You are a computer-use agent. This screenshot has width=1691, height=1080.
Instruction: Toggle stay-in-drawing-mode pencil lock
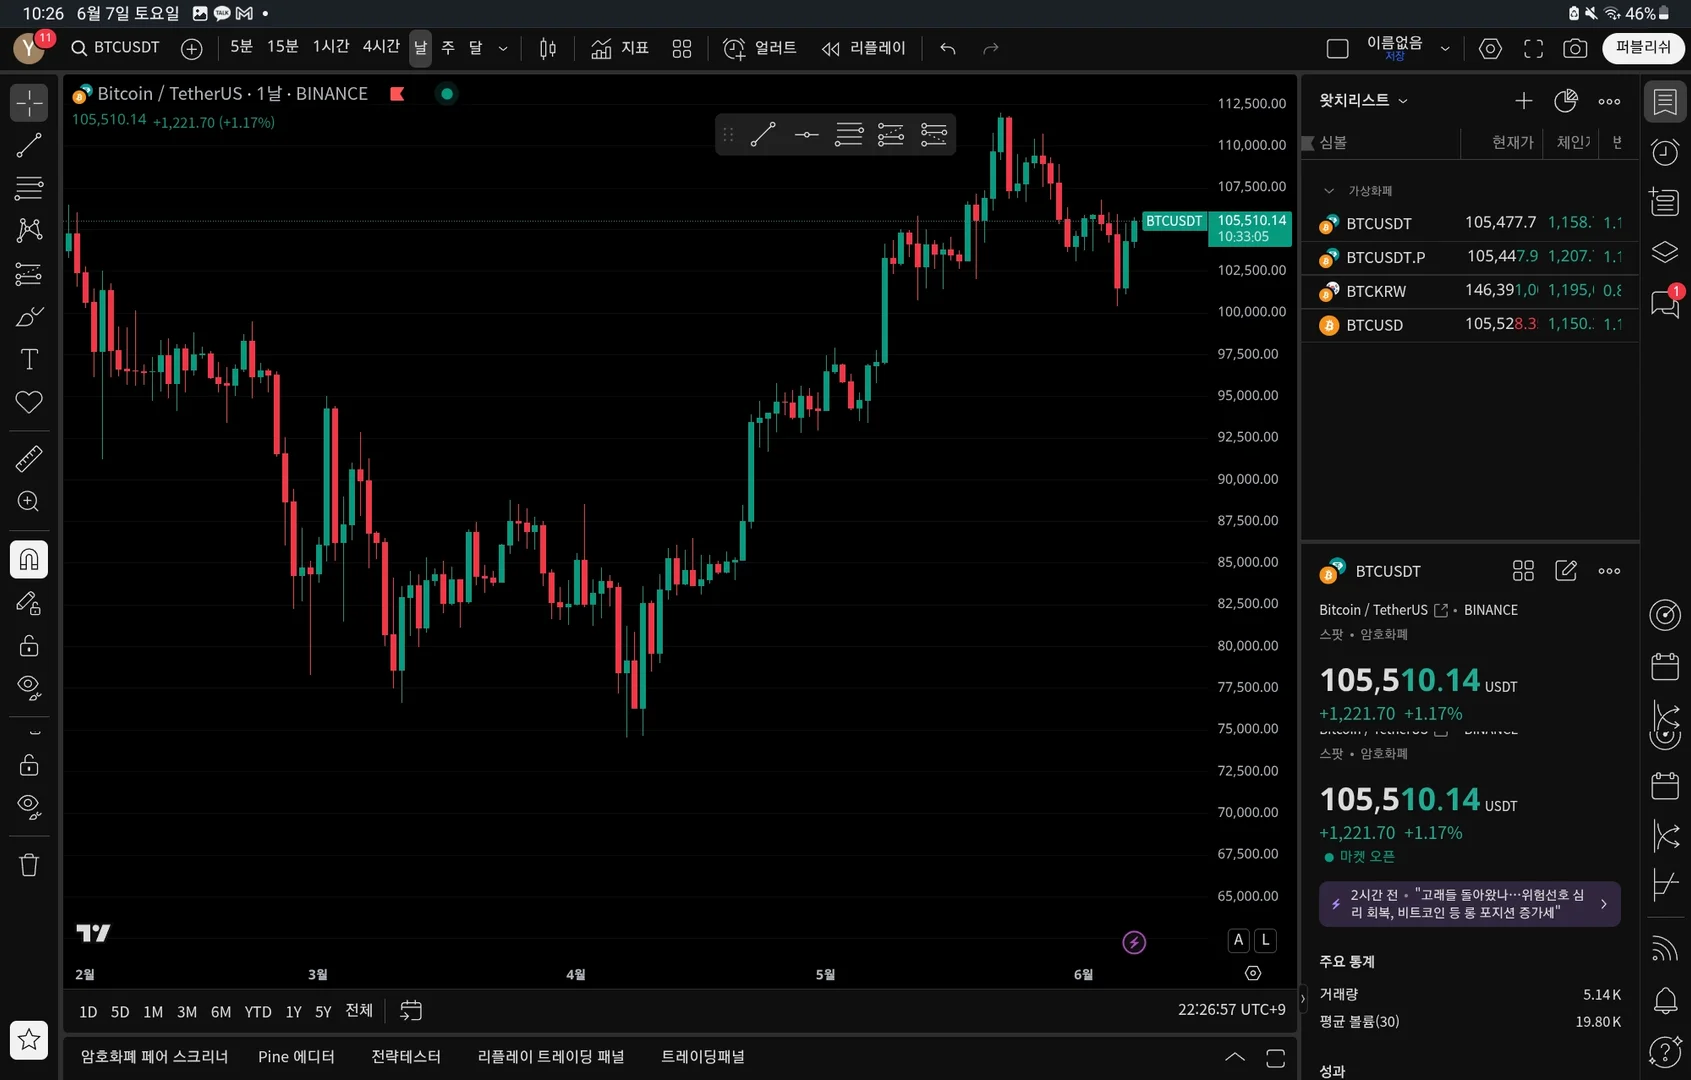[29, 603]
